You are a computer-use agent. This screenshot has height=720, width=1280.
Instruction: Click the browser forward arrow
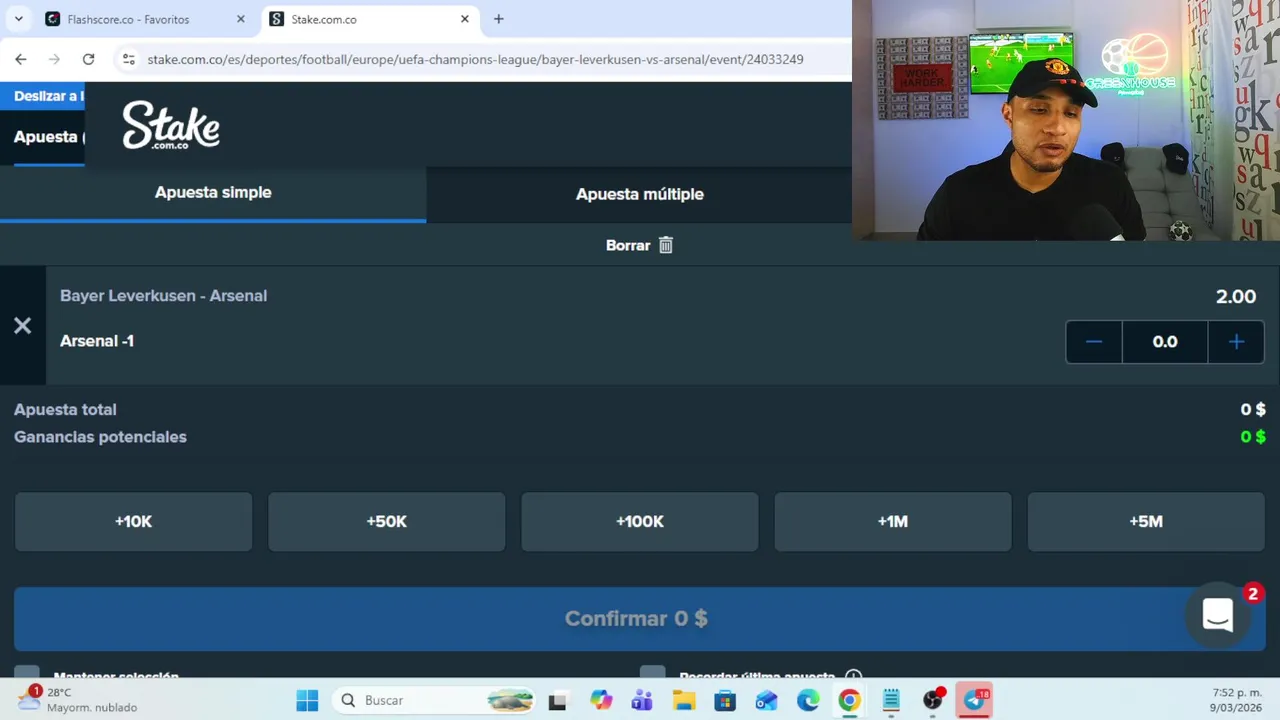point(55,59)
